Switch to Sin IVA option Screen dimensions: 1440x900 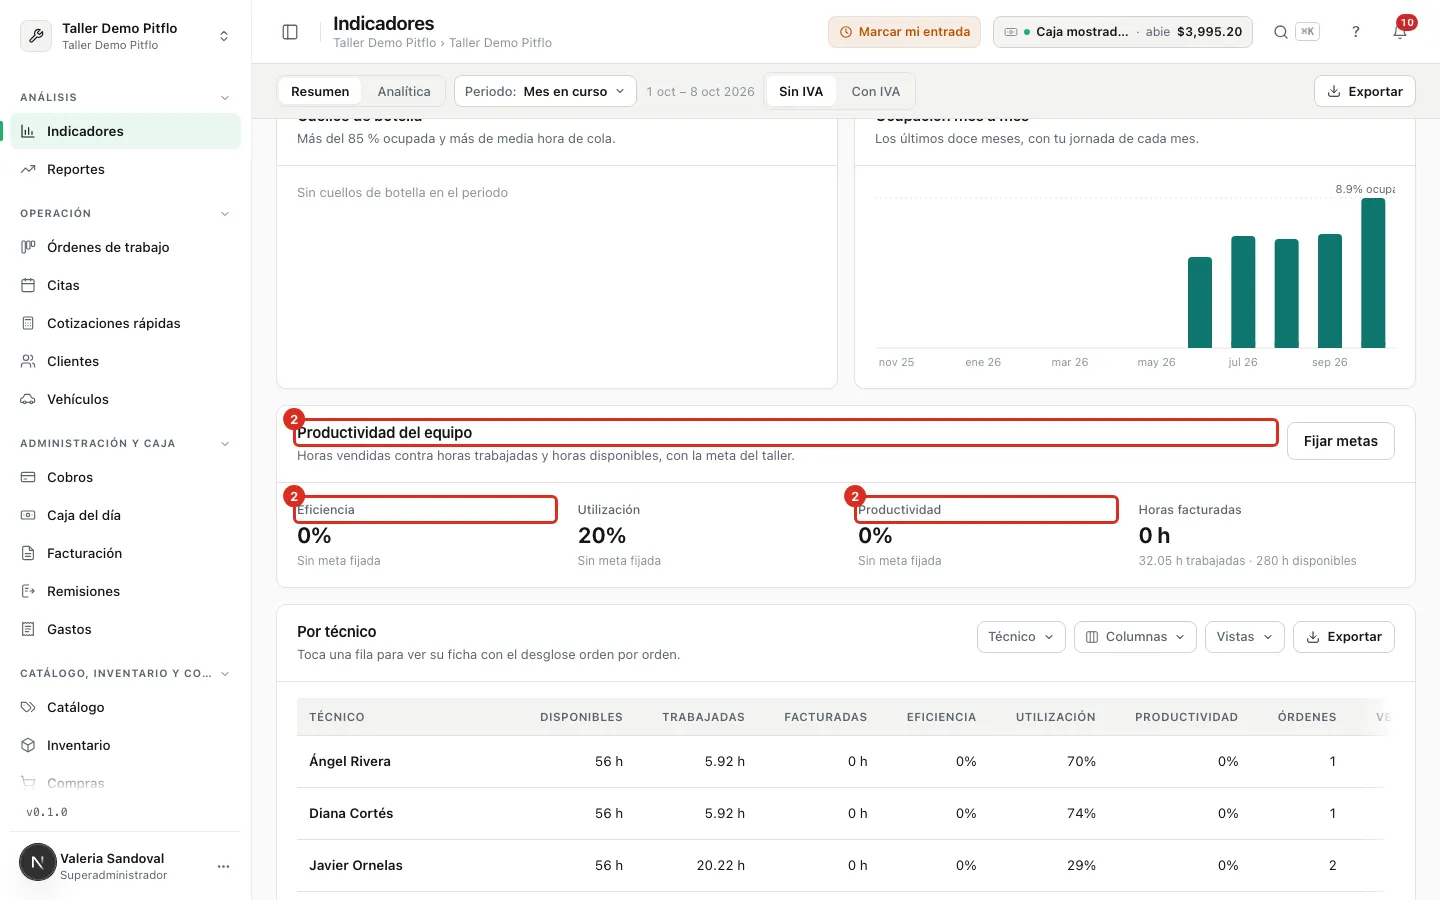pos(801,91)
